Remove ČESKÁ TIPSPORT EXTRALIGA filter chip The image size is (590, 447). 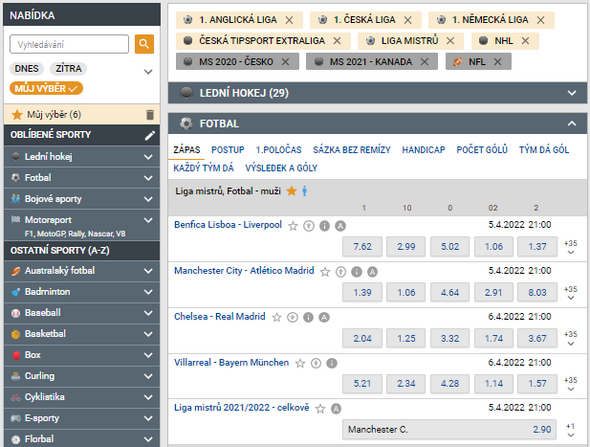coord(337,41)
